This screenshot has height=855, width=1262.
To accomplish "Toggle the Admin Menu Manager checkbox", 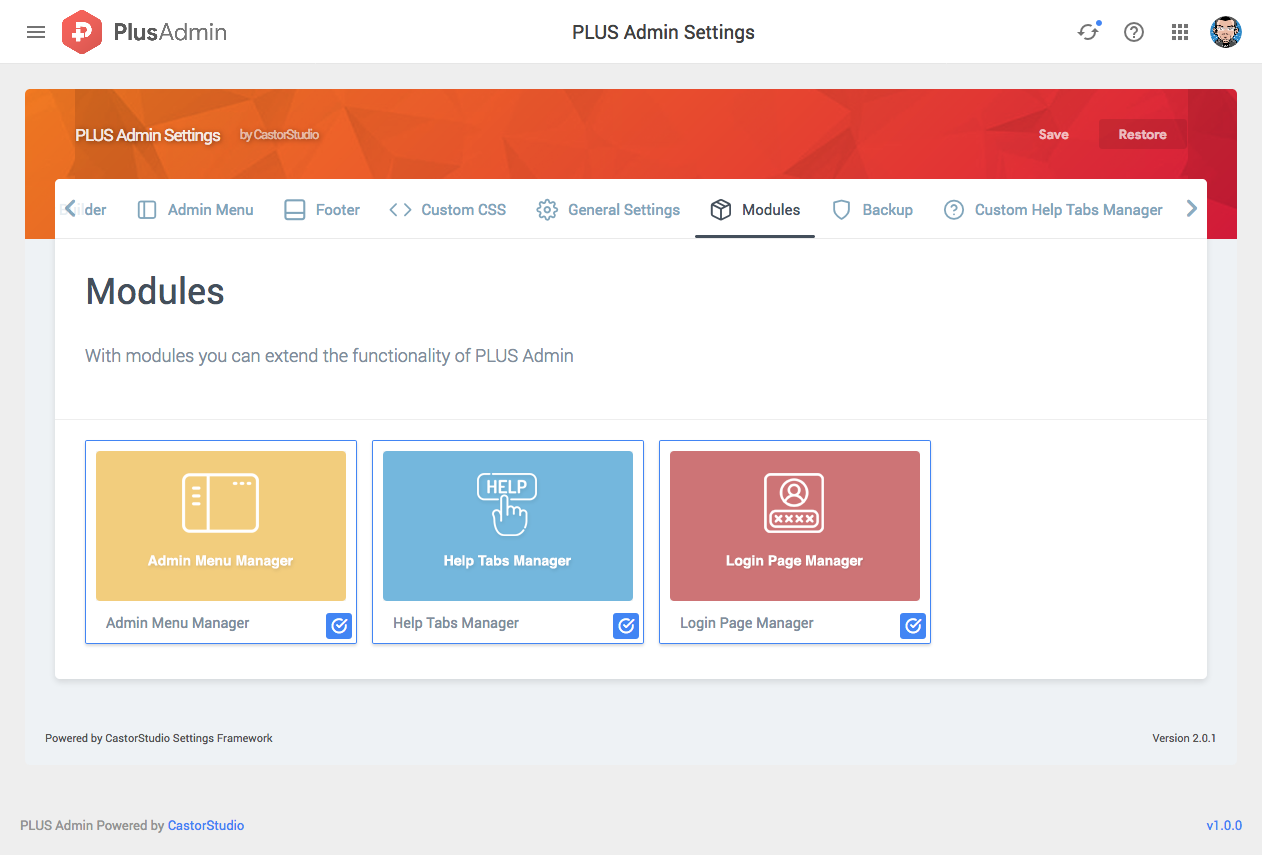I will (x=339, y=626).
